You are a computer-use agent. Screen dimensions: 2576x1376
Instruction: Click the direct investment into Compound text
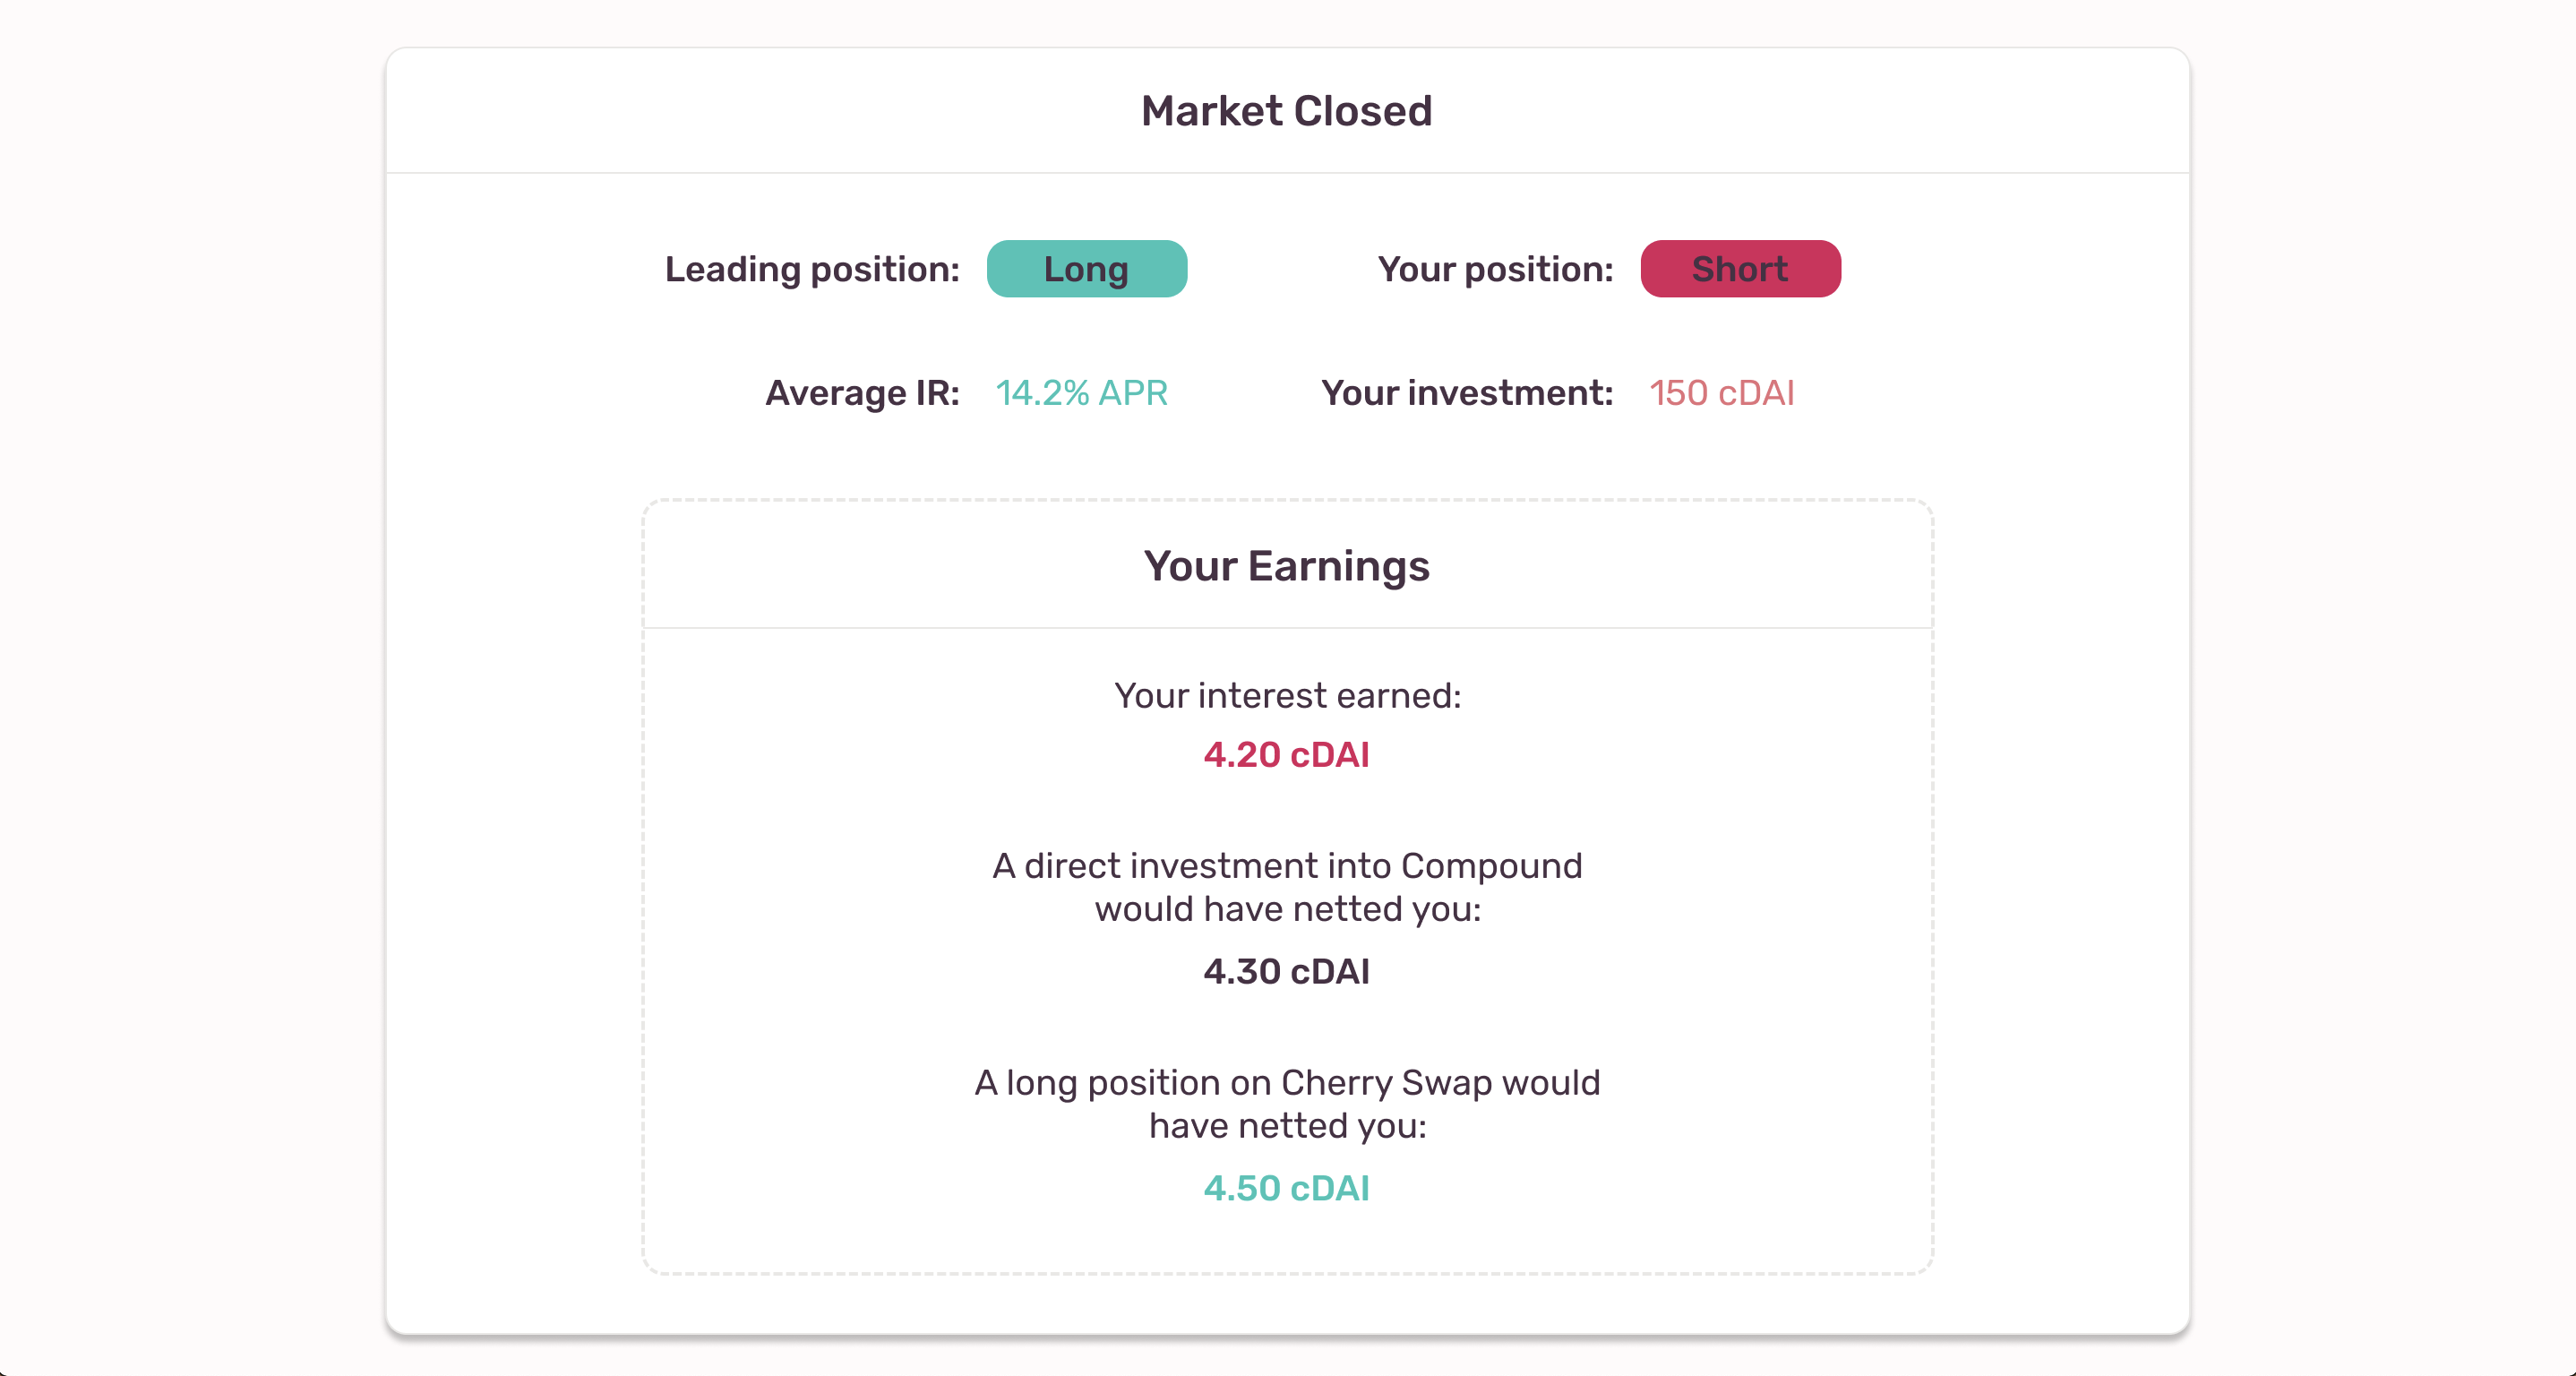1287,865
